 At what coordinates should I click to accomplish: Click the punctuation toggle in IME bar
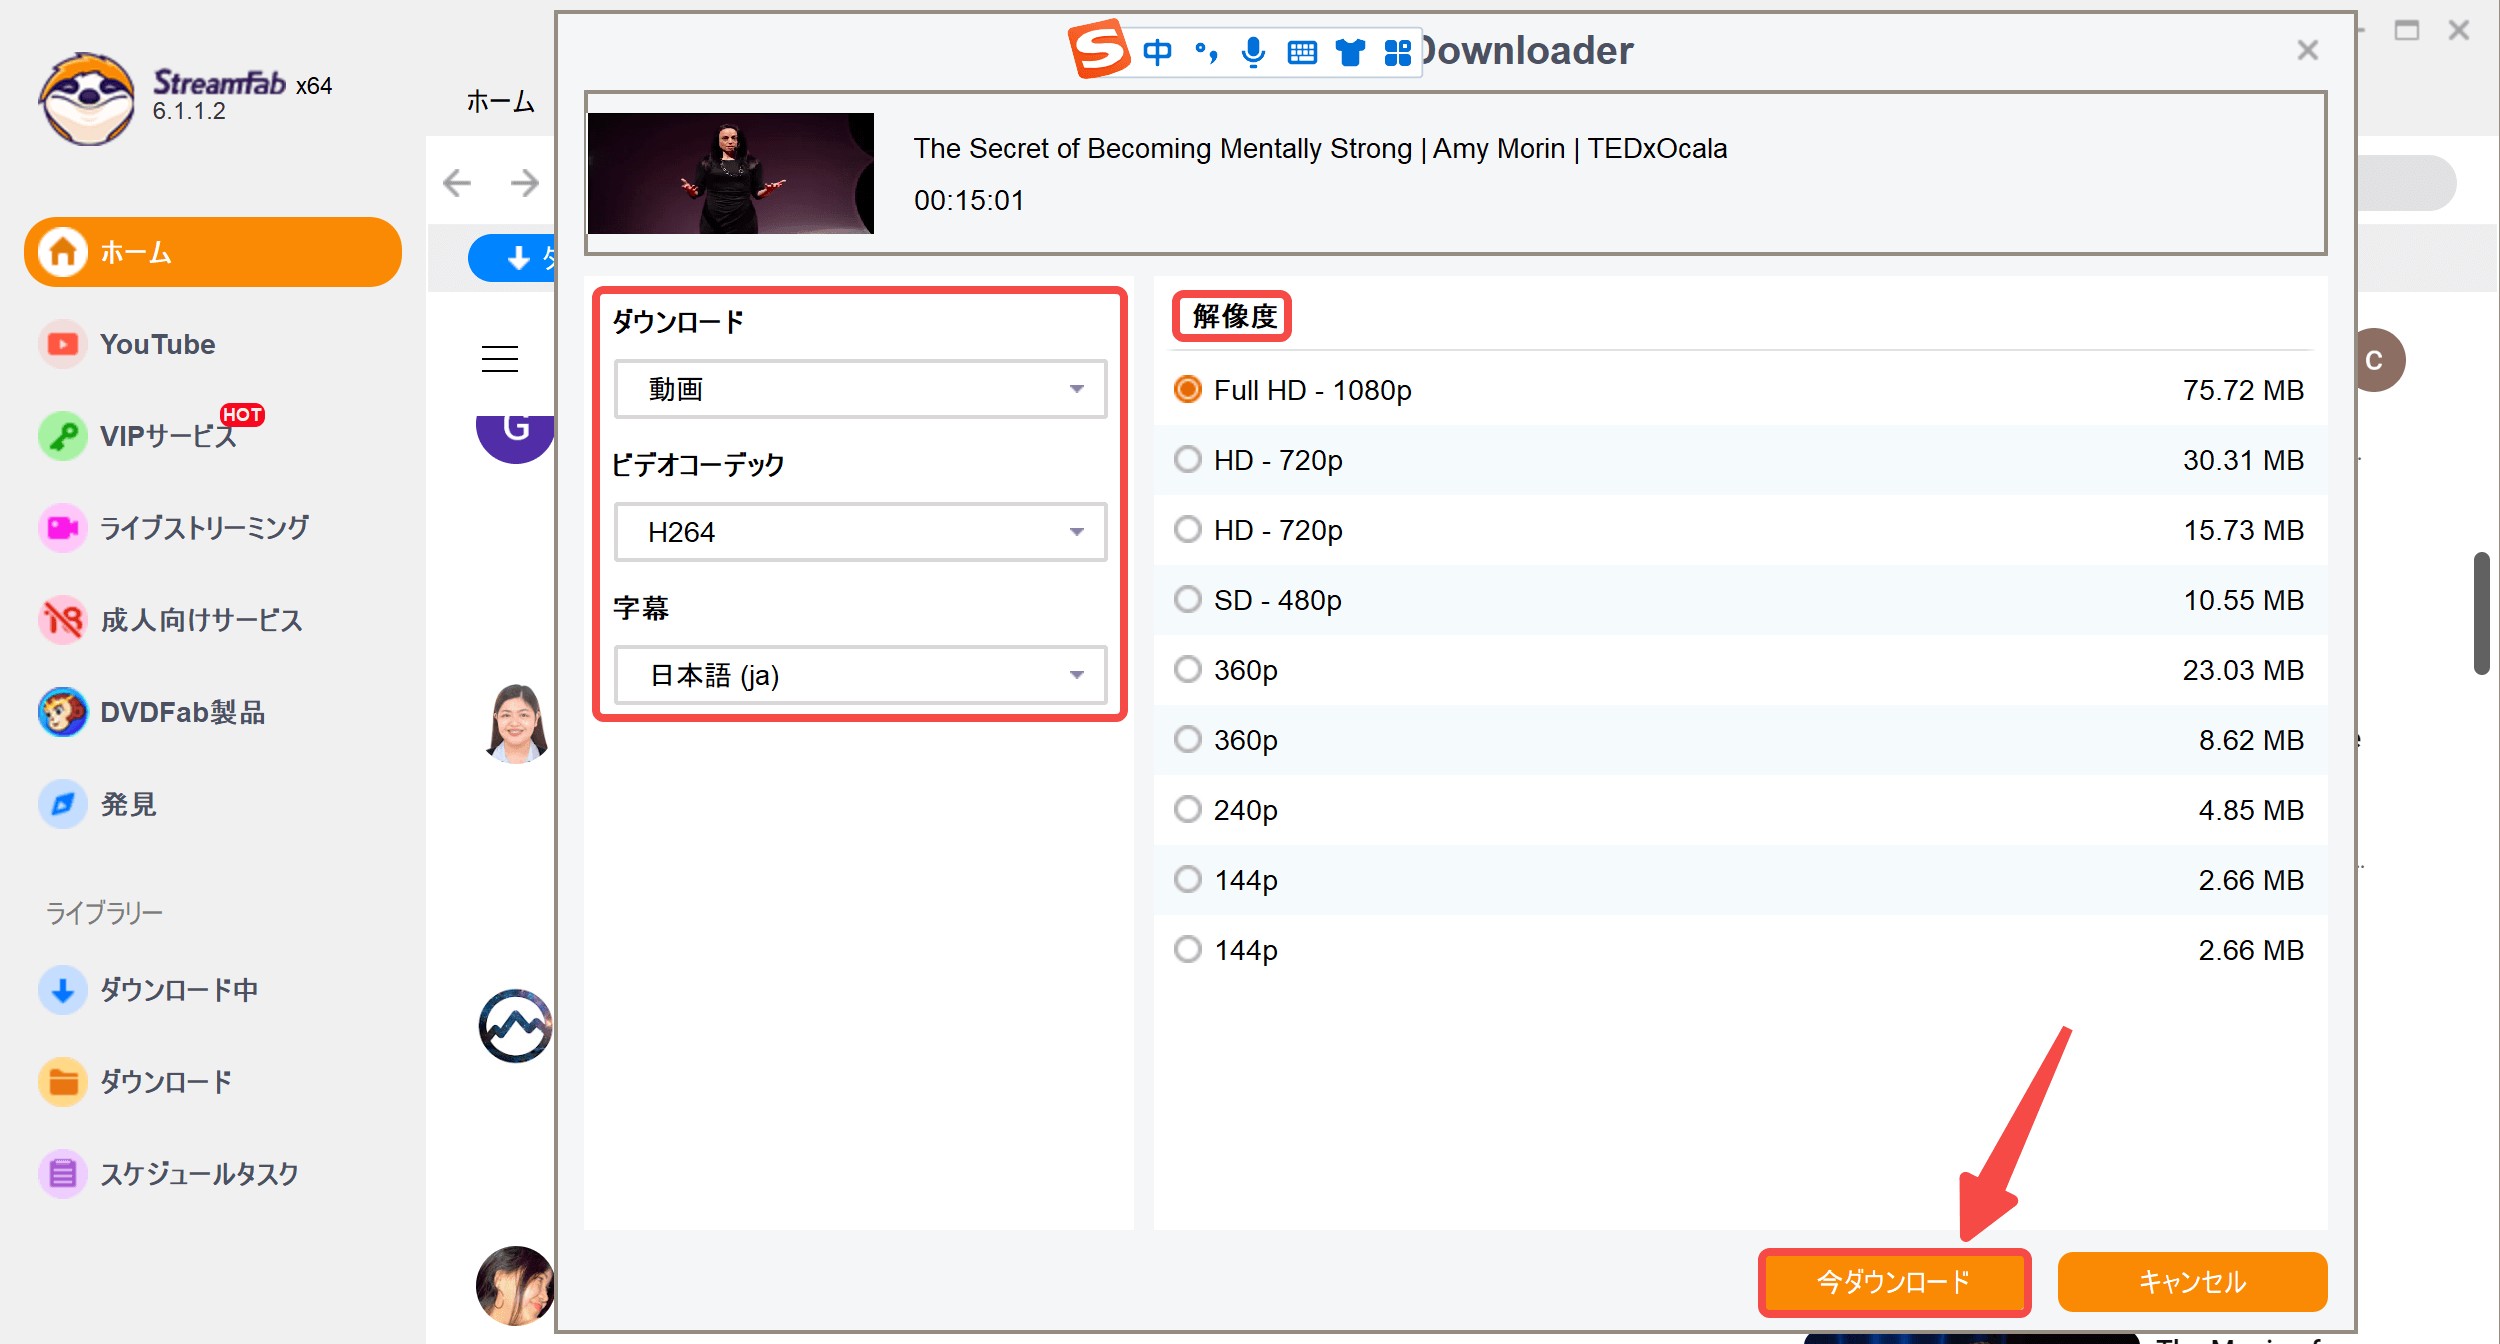[x=1206, y=52]
